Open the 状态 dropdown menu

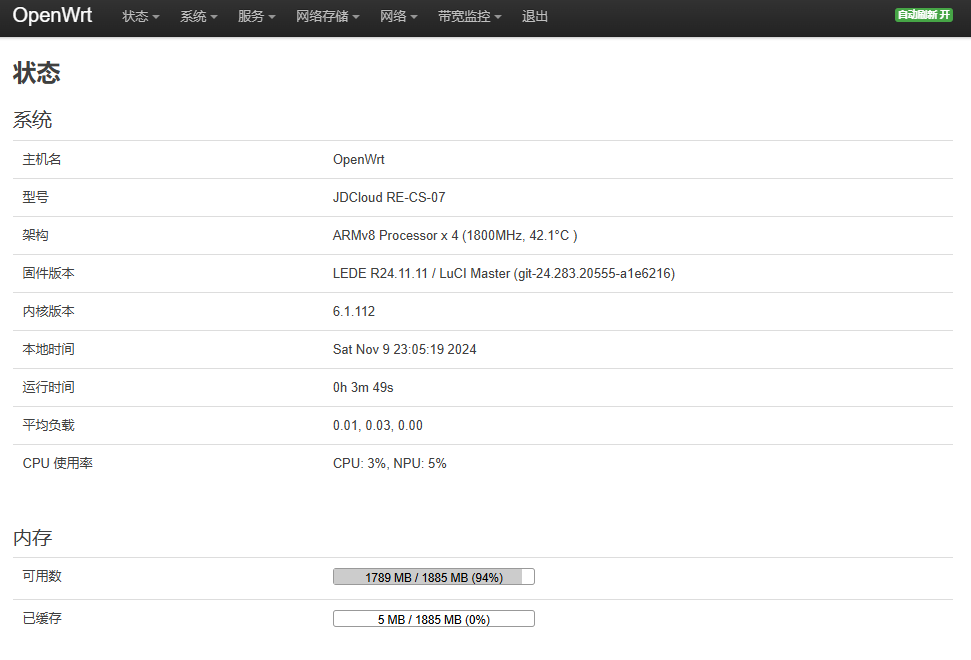[x=140, y=17]
